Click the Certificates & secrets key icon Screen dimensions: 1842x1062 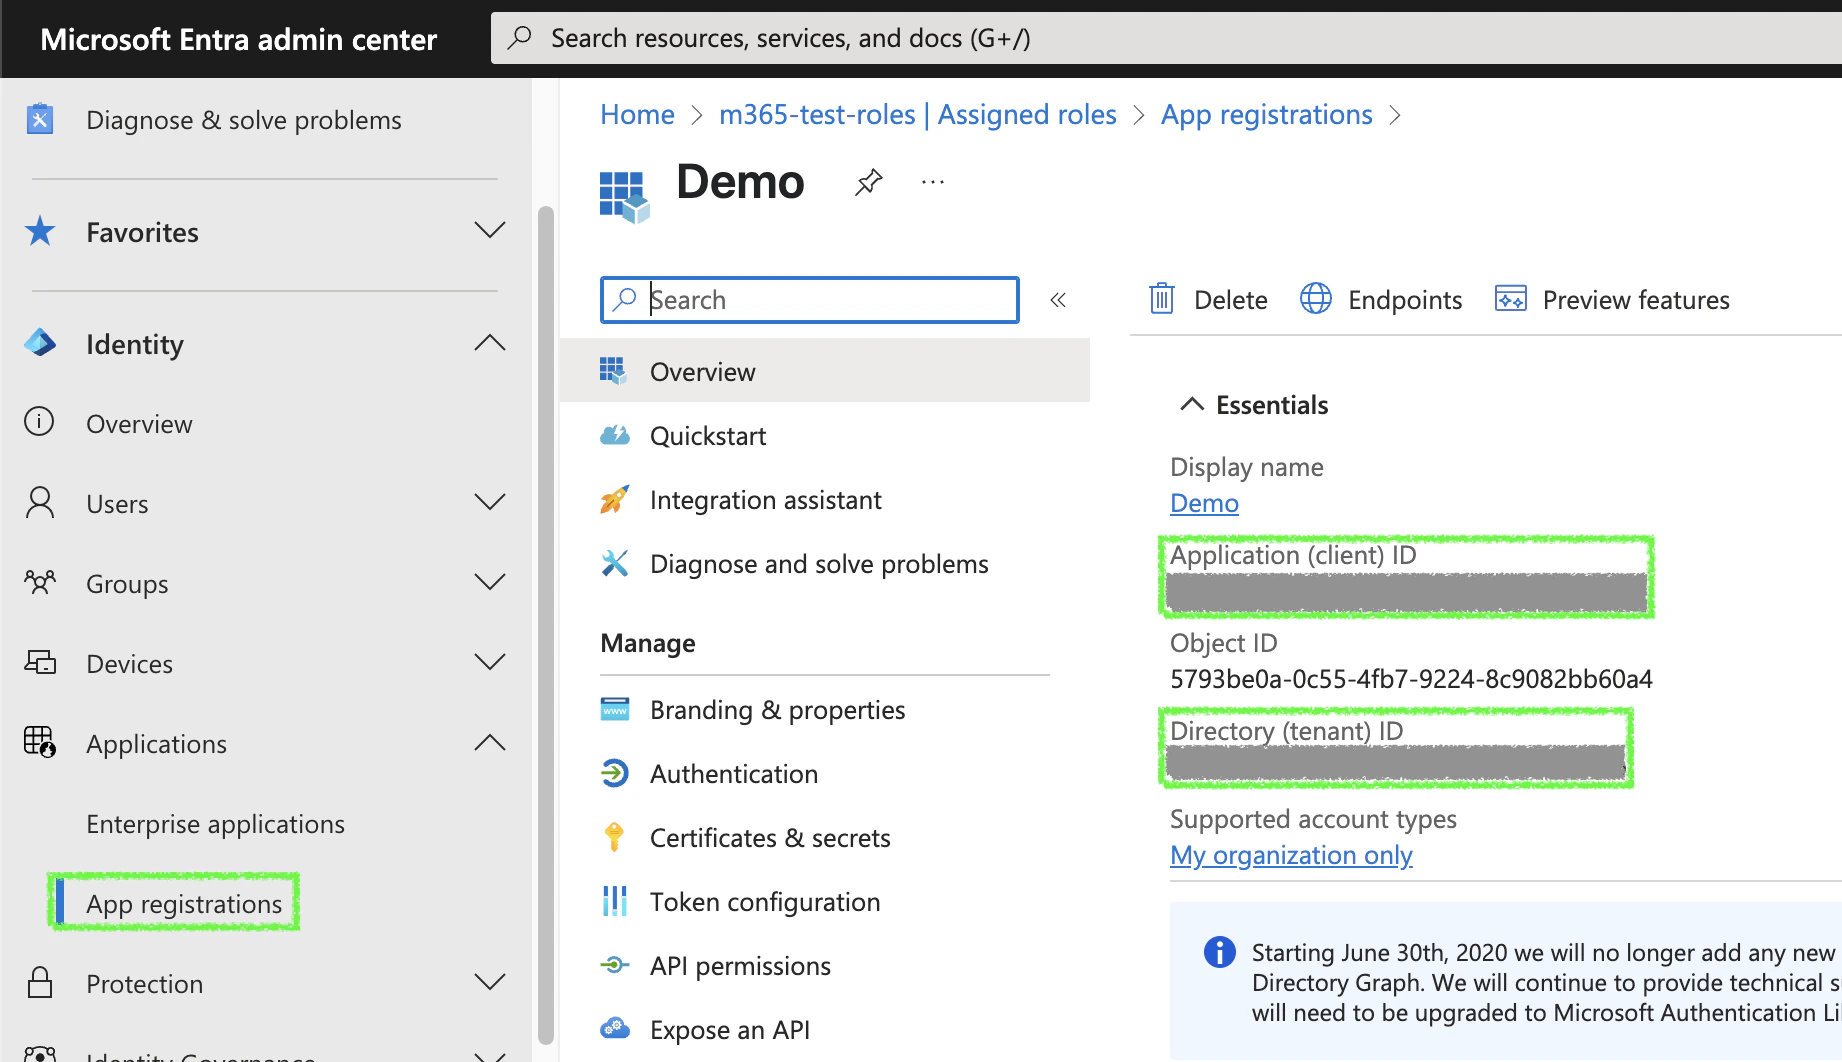(x=614, y=837)
